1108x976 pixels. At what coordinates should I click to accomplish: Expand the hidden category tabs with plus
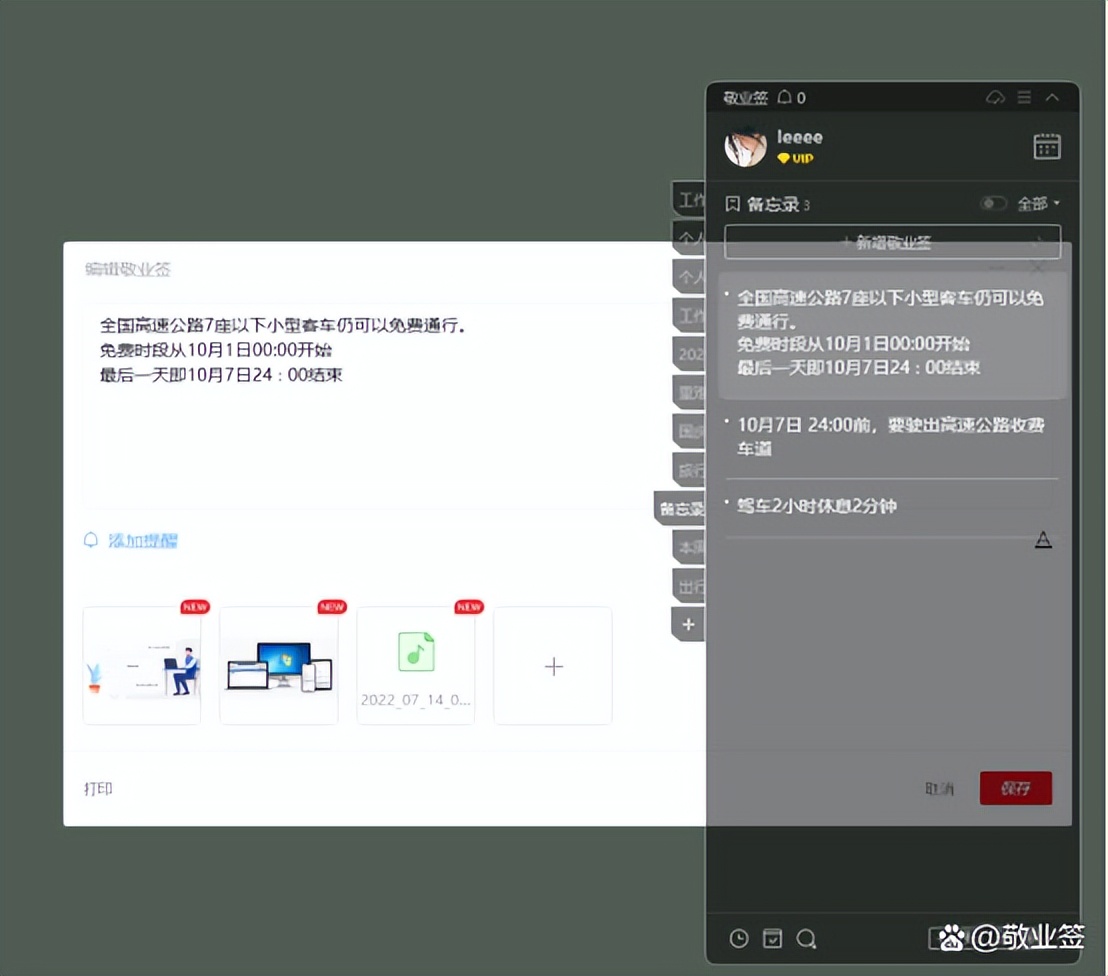click(x=688, y=624)
